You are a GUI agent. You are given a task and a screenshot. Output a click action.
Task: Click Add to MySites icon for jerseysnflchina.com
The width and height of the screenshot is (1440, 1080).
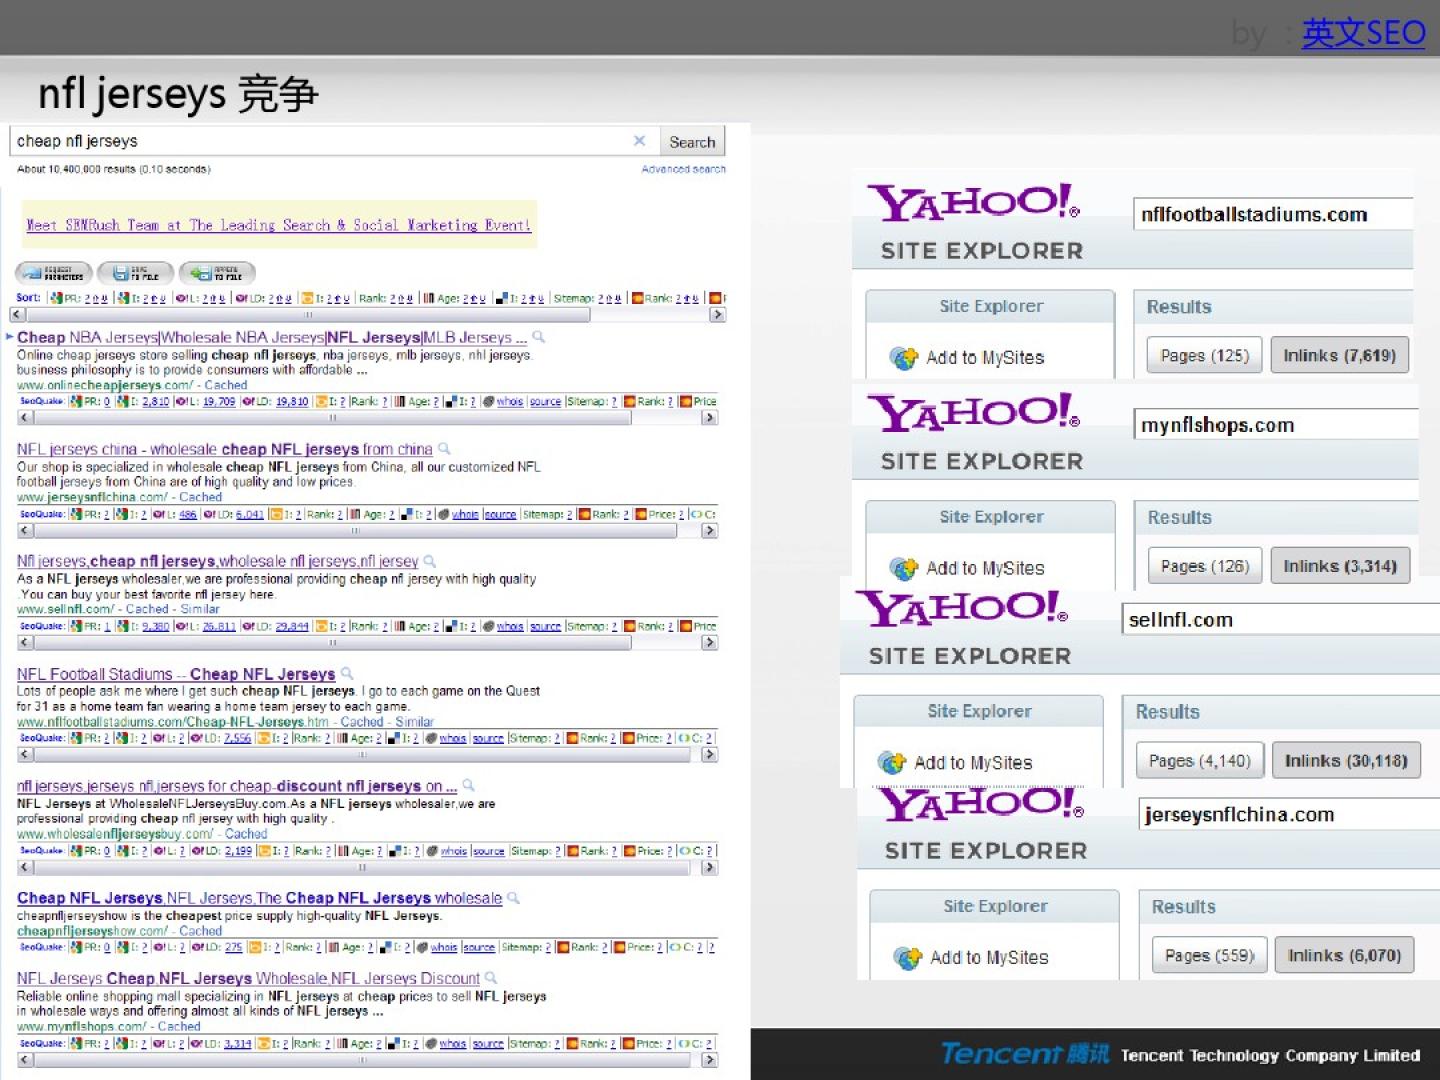(x=908, y=957)
